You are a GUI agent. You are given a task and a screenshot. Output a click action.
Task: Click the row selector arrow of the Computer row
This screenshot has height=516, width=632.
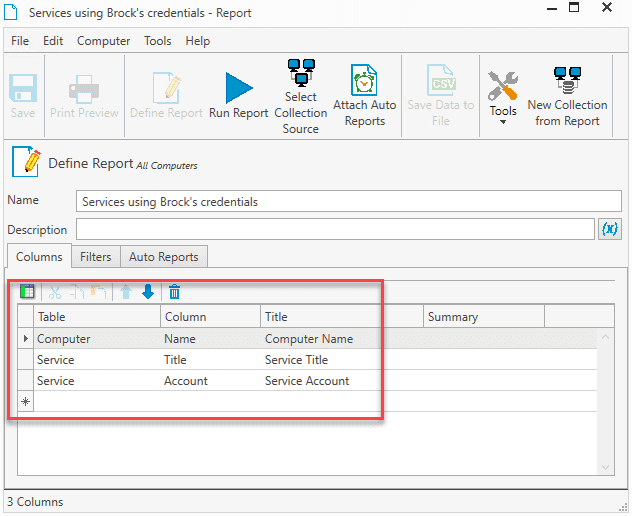tap(25, 339)
